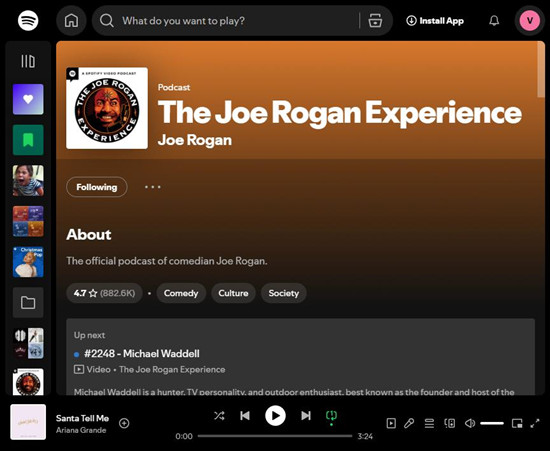Select the Culture category tag
Viewport: 550px width, 451px height.
[x=233, y=293]
